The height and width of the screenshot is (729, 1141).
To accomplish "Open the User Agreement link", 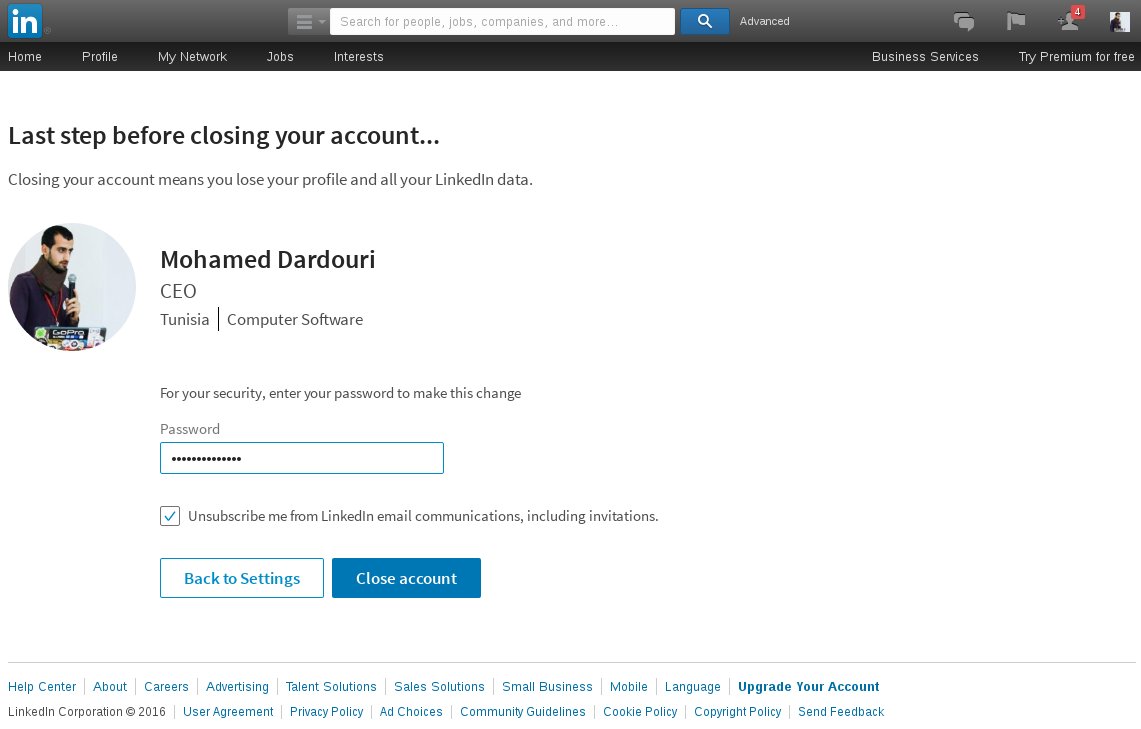I will (x=228, y=712).
